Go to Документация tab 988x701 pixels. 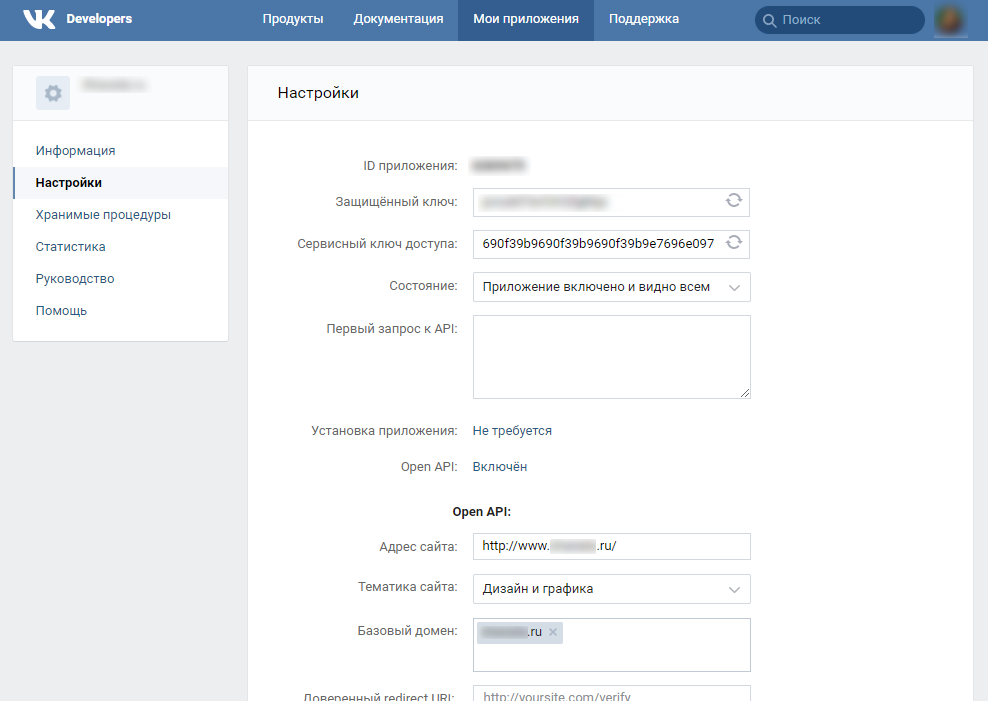(x=398, y=19)
